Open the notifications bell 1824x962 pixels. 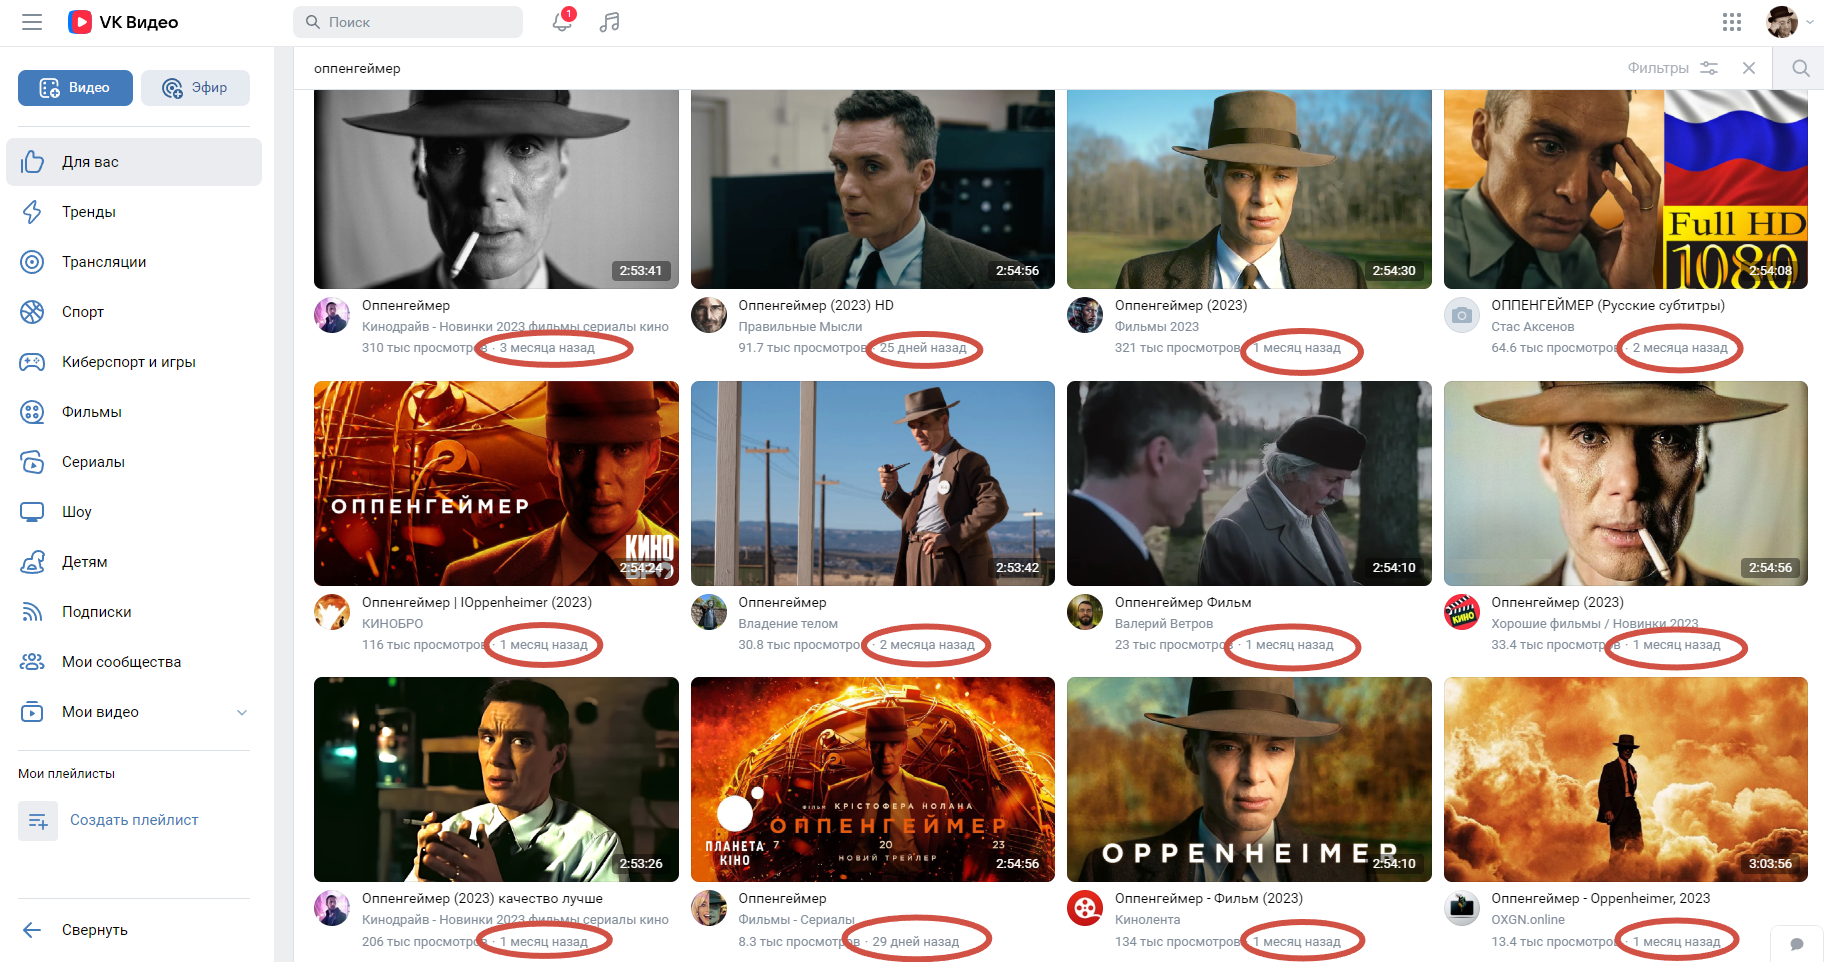point(562,22)
